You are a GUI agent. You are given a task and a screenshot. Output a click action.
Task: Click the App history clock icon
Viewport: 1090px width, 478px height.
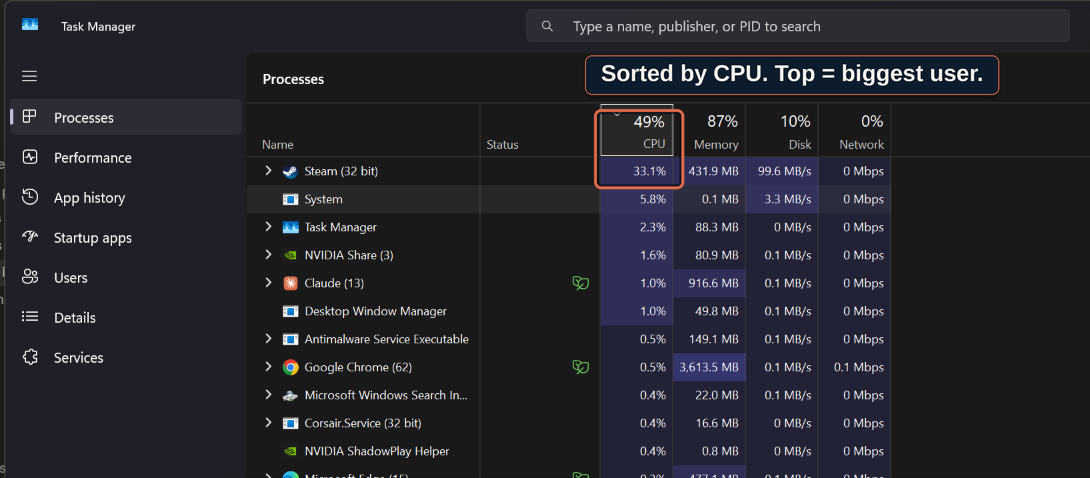[x=29, y=197]
